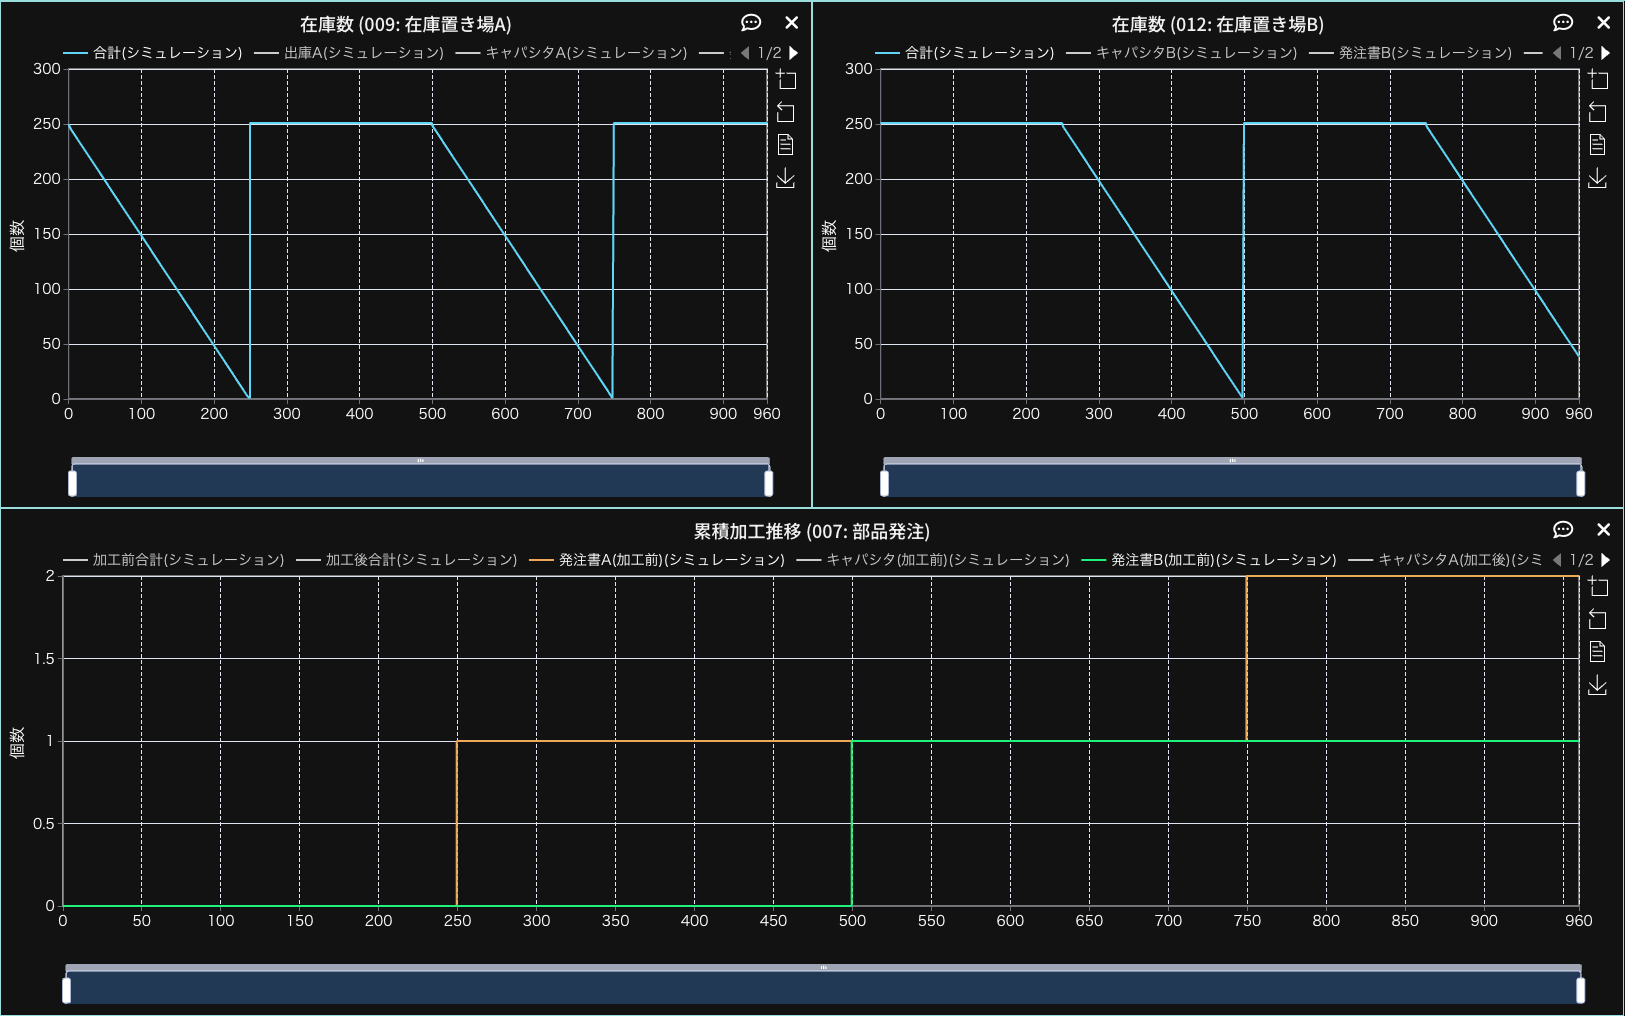The width and height of the screenshot is (1625, 1016).
Task: Toggle 加工後合計(シミュレーション) legend series
Action: click(407, 560)
